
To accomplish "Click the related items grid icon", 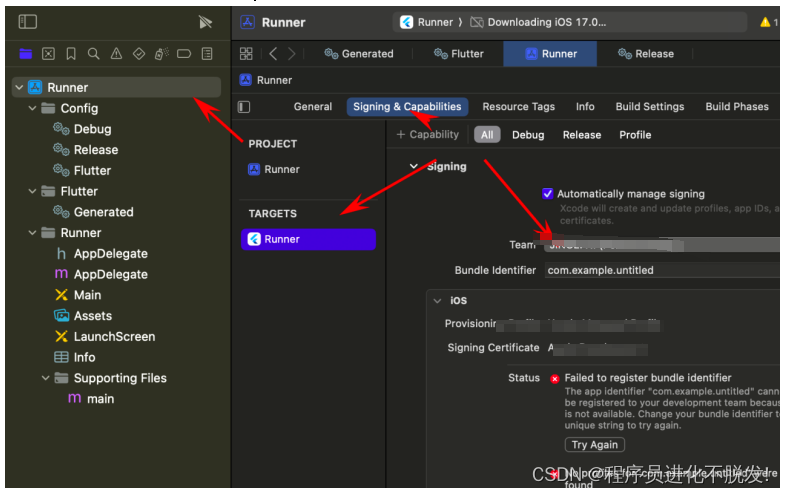I will 246,54.
